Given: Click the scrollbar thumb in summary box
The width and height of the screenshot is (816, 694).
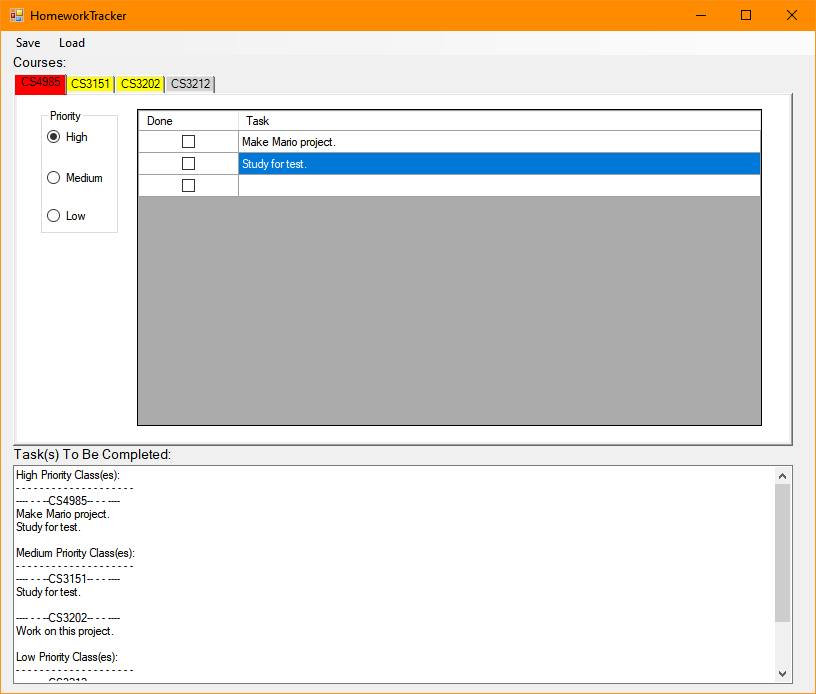Looking at the screenshot, I should tap(782, 553).
